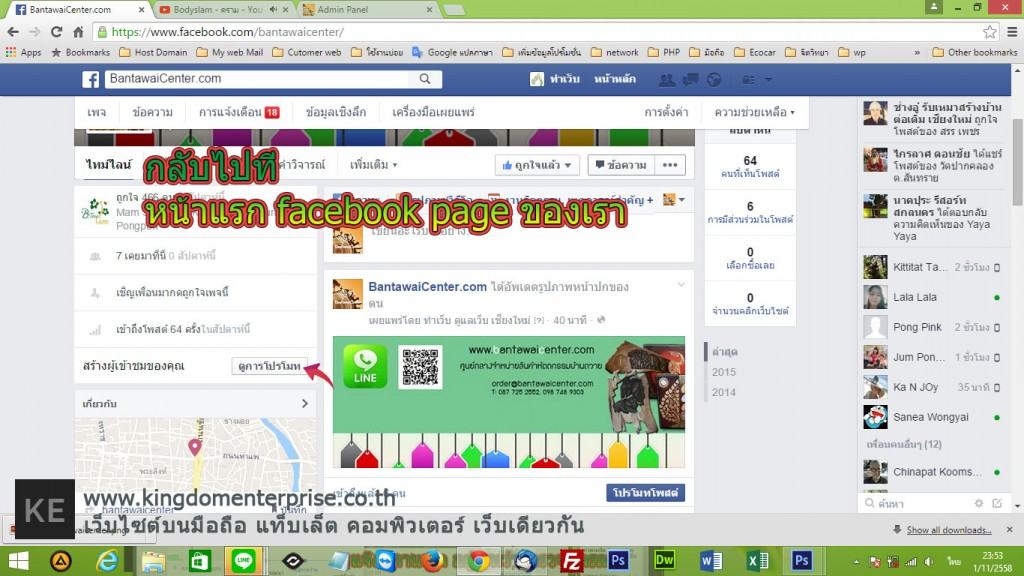The image size is (1024, 576).
Task: Open the Messenger messages icon
Action: click(690, 80)
